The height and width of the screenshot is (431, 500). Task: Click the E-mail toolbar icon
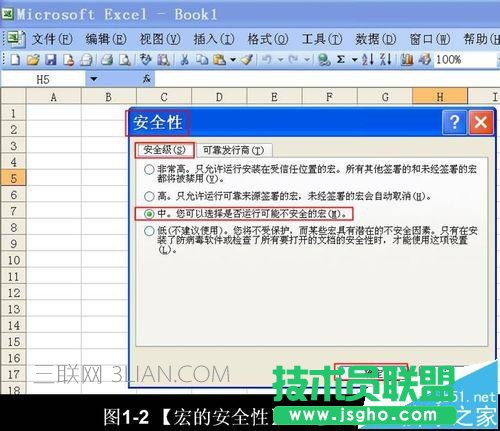pos(86,60)
